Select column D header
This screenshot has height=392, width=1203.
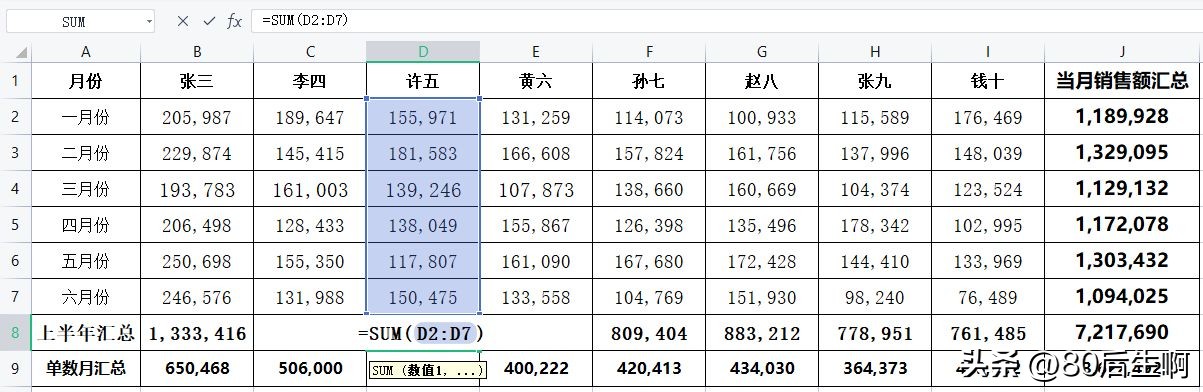(423, 51)
